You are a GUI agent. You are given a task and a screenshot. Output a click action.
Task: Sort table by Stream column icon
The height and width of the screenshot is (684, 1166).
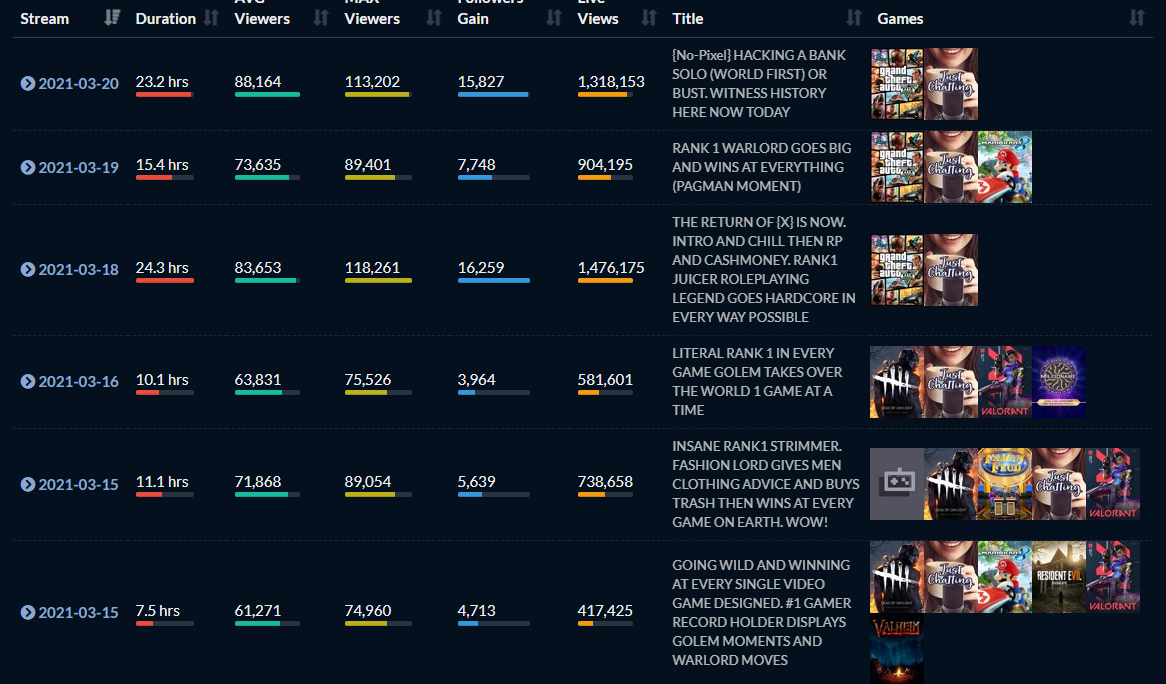(x=112, y=18)
